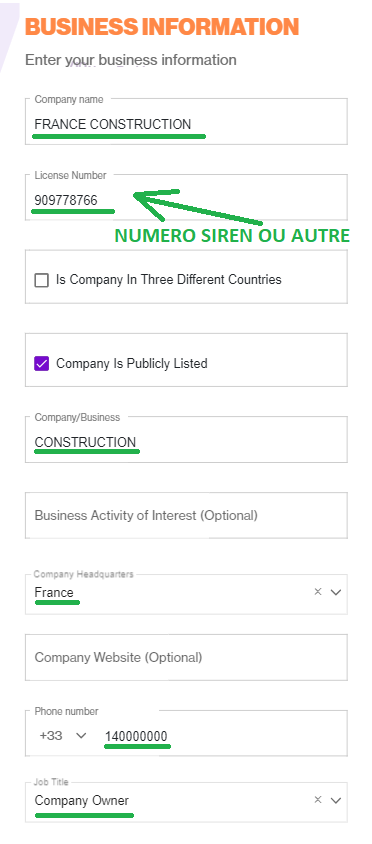Clear the Company Headquarters selection
Viewport: 372px width, 844px height.
click(318, 592)
